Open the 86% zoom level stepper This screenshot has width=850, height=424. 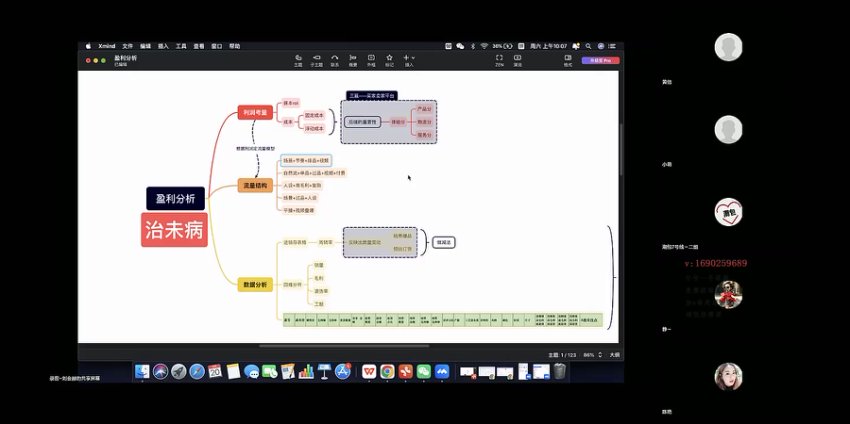pos(590,355)
